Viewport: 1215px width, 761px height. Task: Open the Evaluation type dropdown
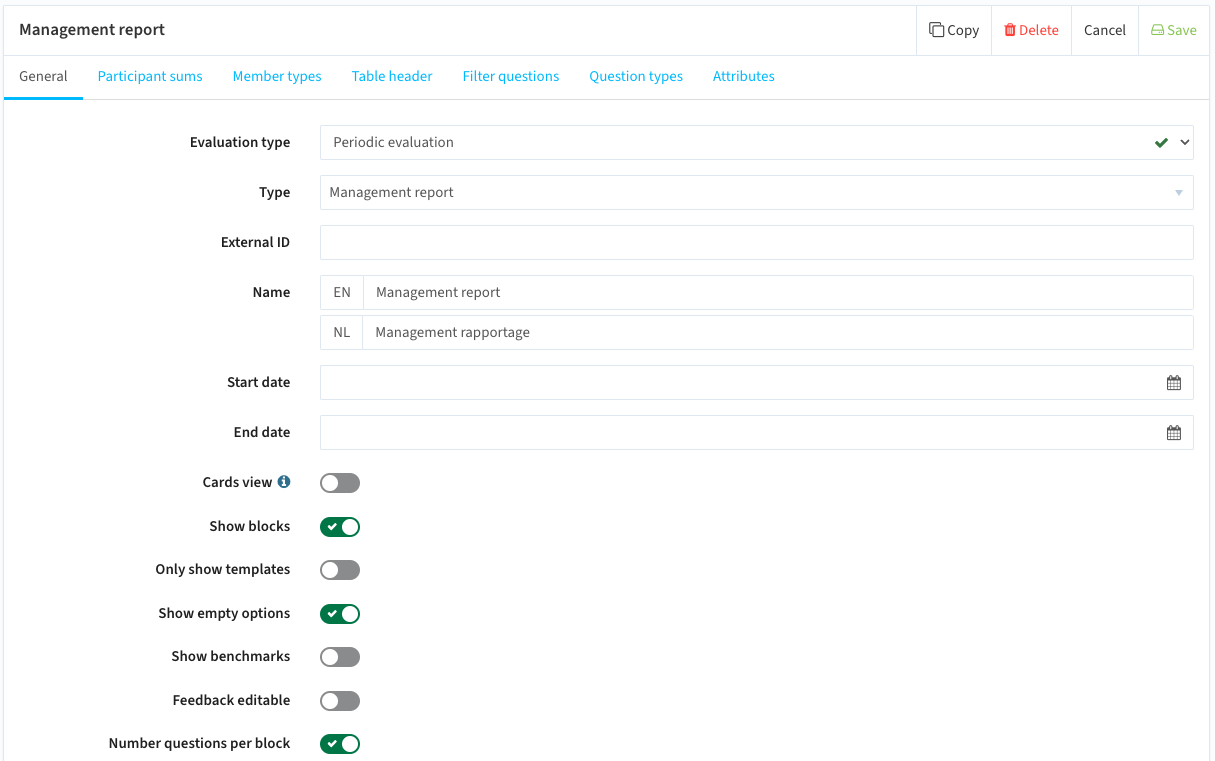point(757,142)
